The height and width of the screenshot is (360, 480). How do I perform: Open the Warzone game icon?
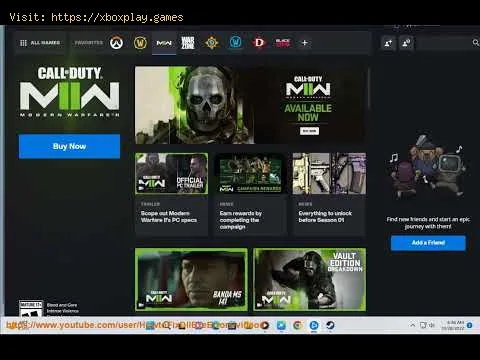[x=188, y=43]
